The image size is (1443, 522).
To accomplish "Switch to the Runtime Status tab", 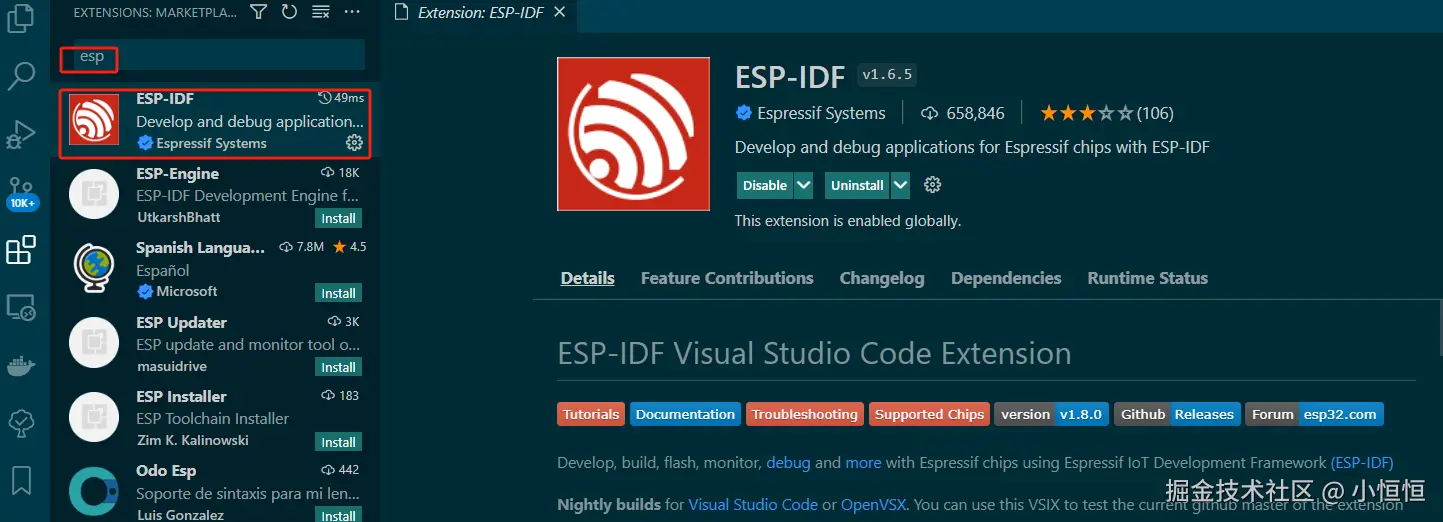I will (x=1148, y=278).
